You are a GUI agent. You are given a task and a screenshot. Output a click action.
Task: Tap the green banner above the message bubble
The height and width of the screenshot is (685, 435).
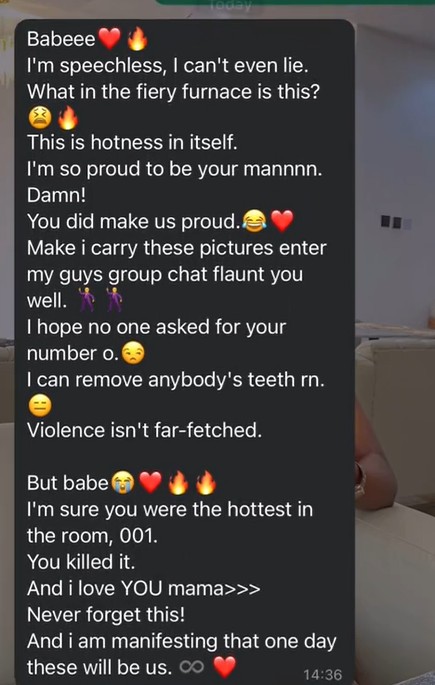pyautogui.click(x=295, y=2)
